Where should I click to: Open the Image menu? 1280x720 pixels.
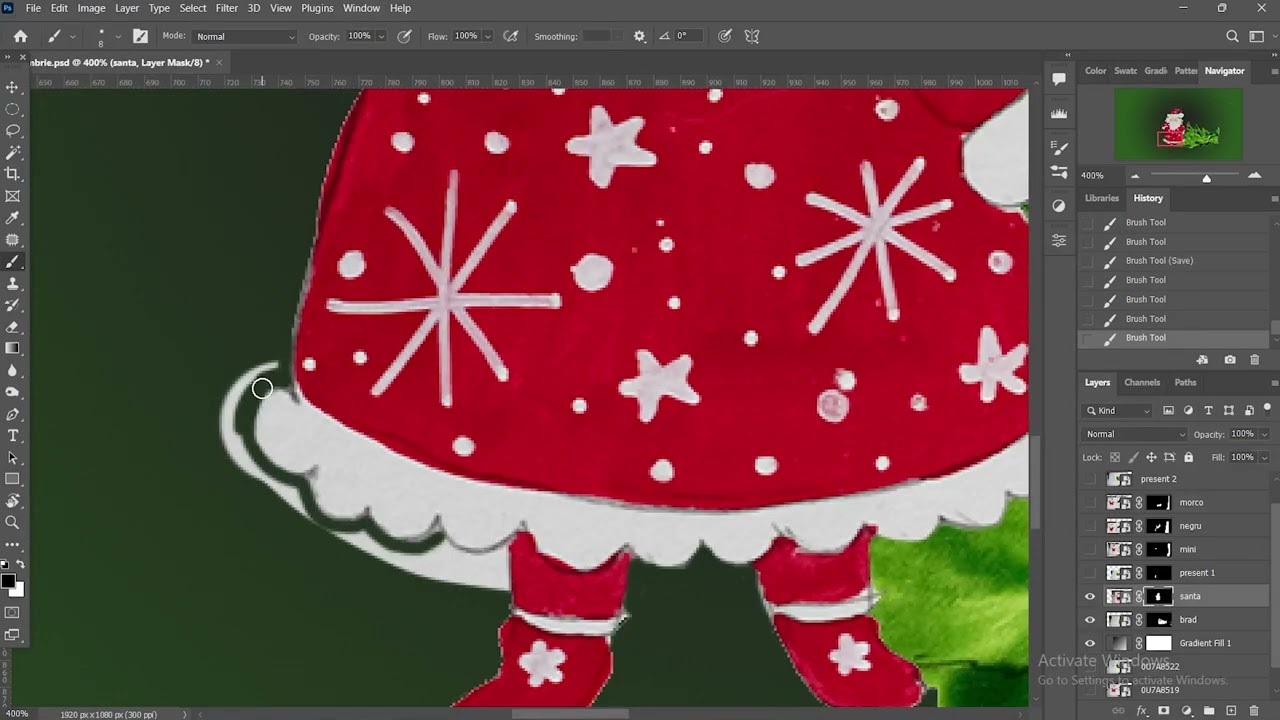point(91,8)
